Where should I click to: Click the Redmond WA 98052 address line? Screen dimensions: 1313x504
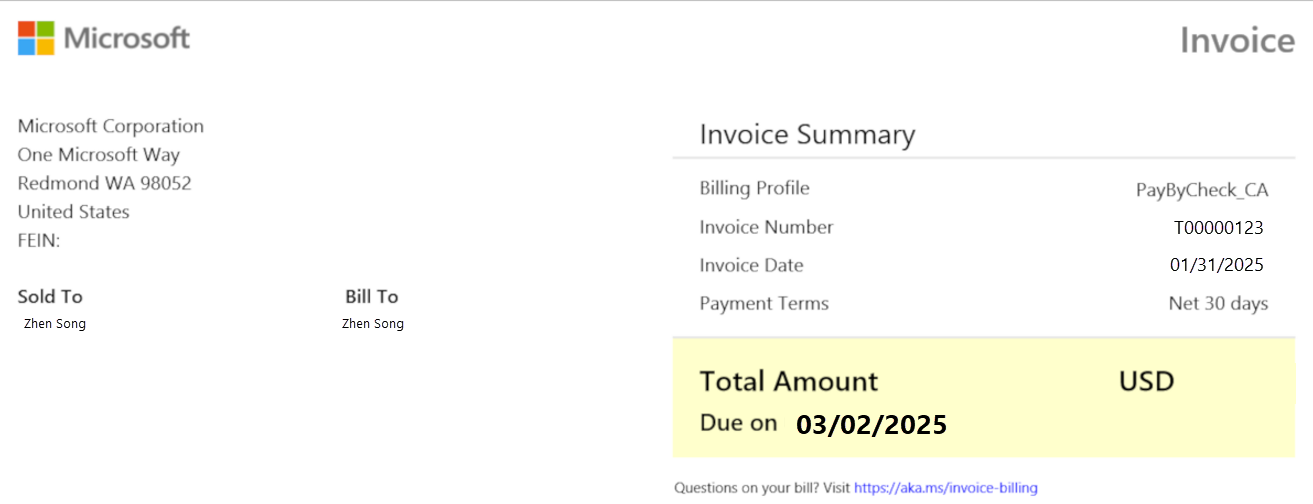coord(105,184)
